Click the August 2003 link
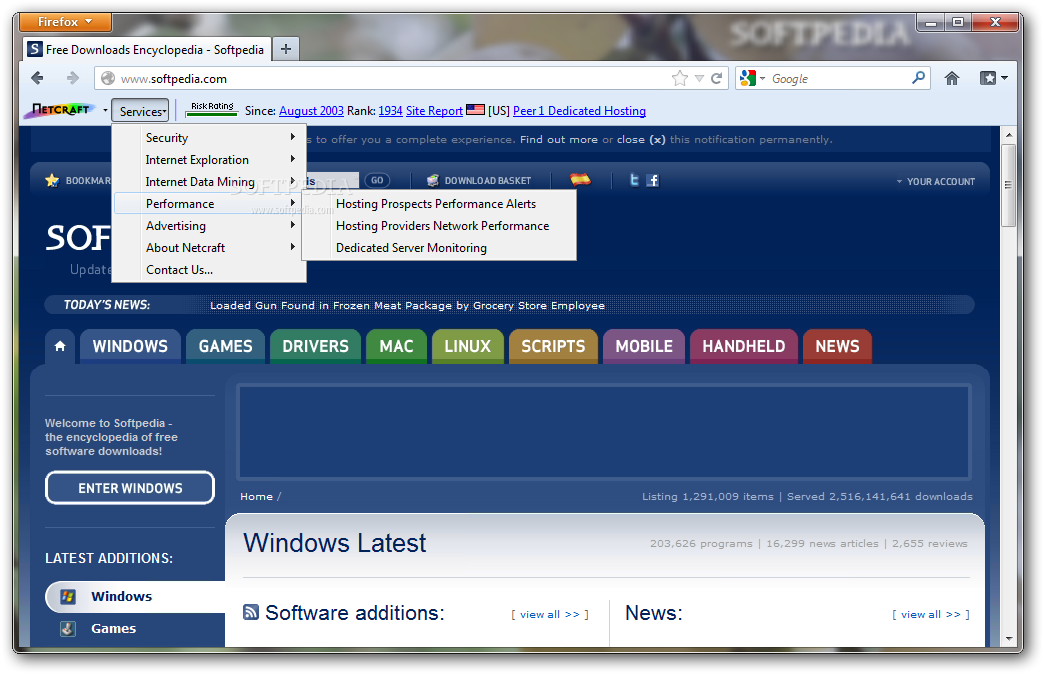Image resolution: width=1044 pixels, height=674 pixels. pos(311,111)
